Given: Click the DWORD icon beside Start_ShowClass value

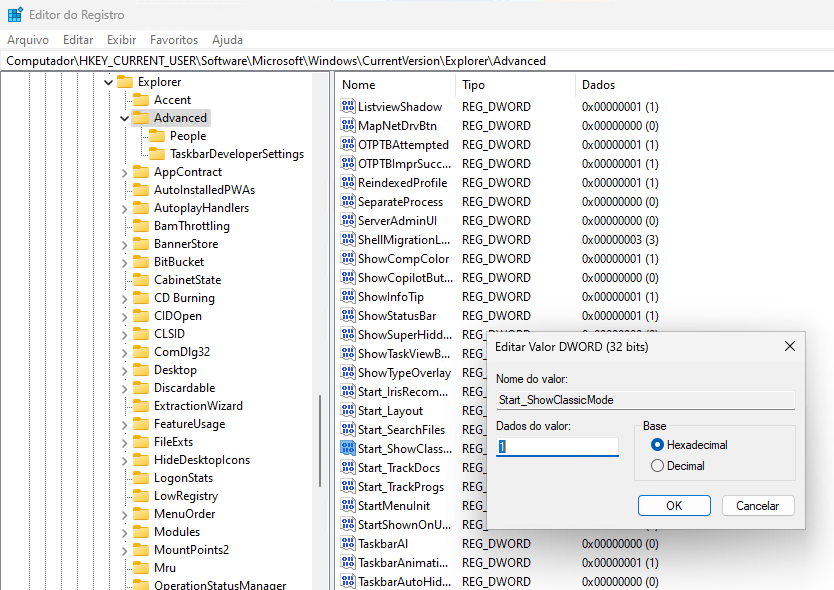Looking at the screenshot, I should (x=348, y=449).
